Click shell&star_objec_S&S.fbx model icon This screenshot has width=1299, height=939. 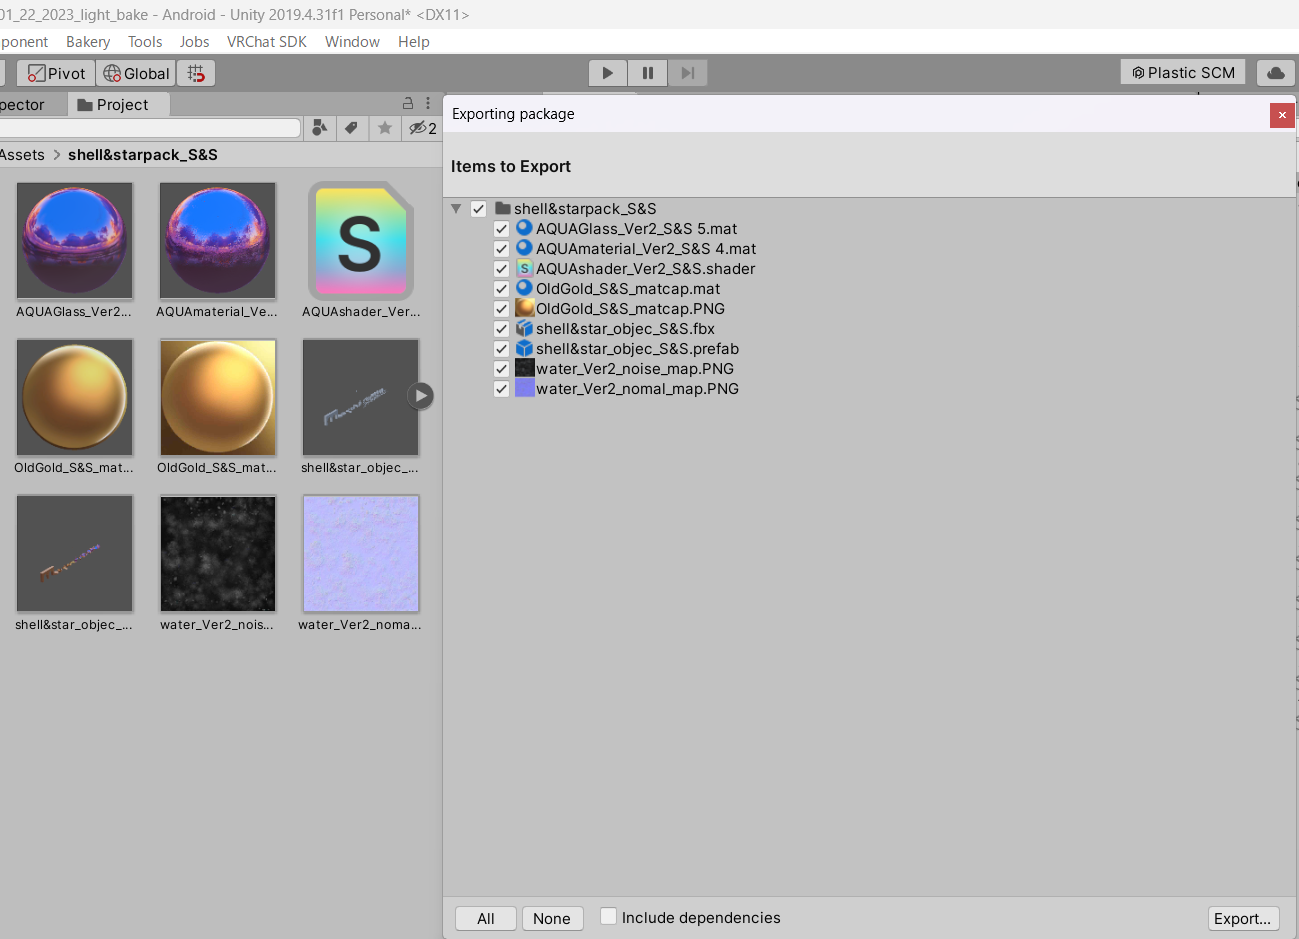[524, 328]
